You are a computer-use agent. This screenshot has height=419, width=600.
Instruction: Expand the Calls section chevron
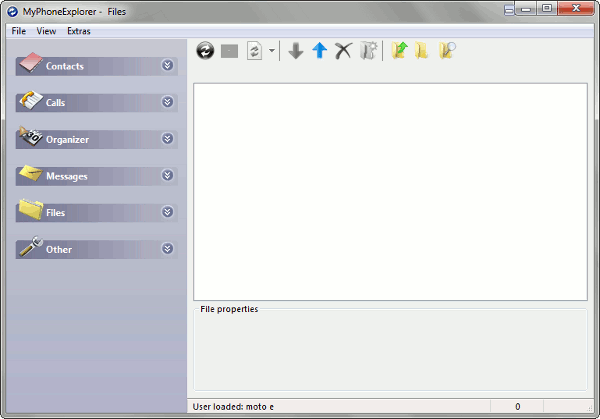(x=167, y=102)
